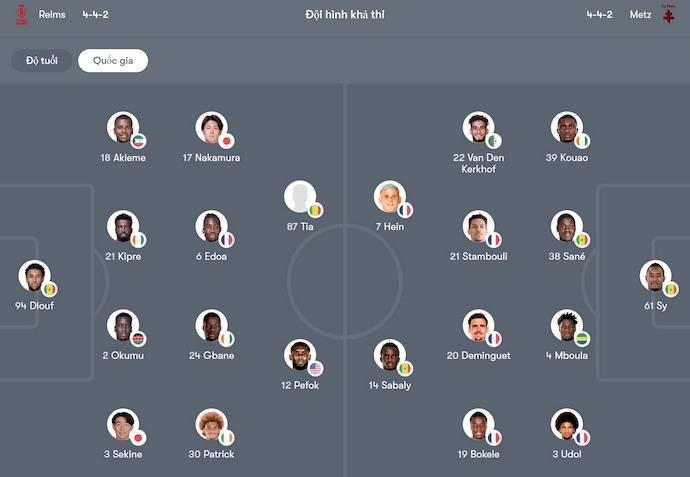Click the USA flag on Pefok

coord(315,369)
